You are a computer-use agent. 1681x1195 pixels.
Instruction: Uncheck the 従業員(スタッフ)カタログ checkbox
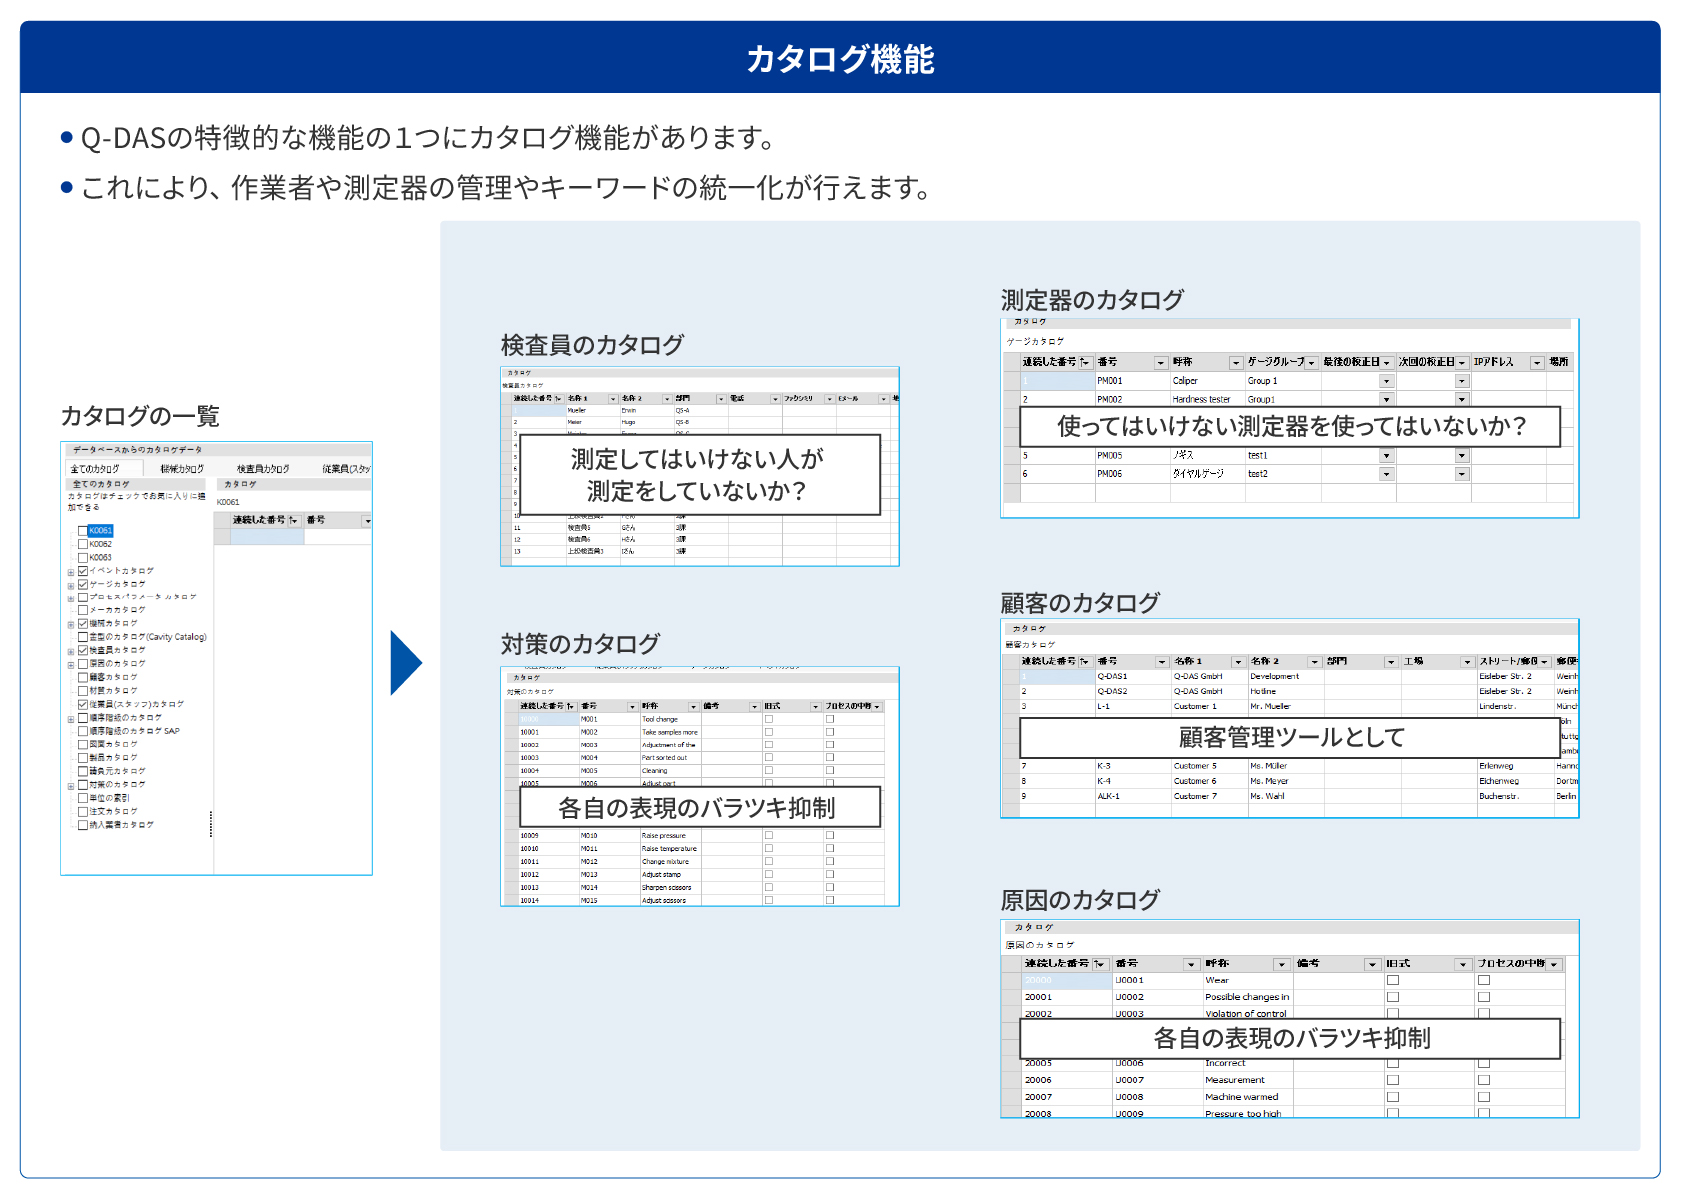tap(83, 704)
